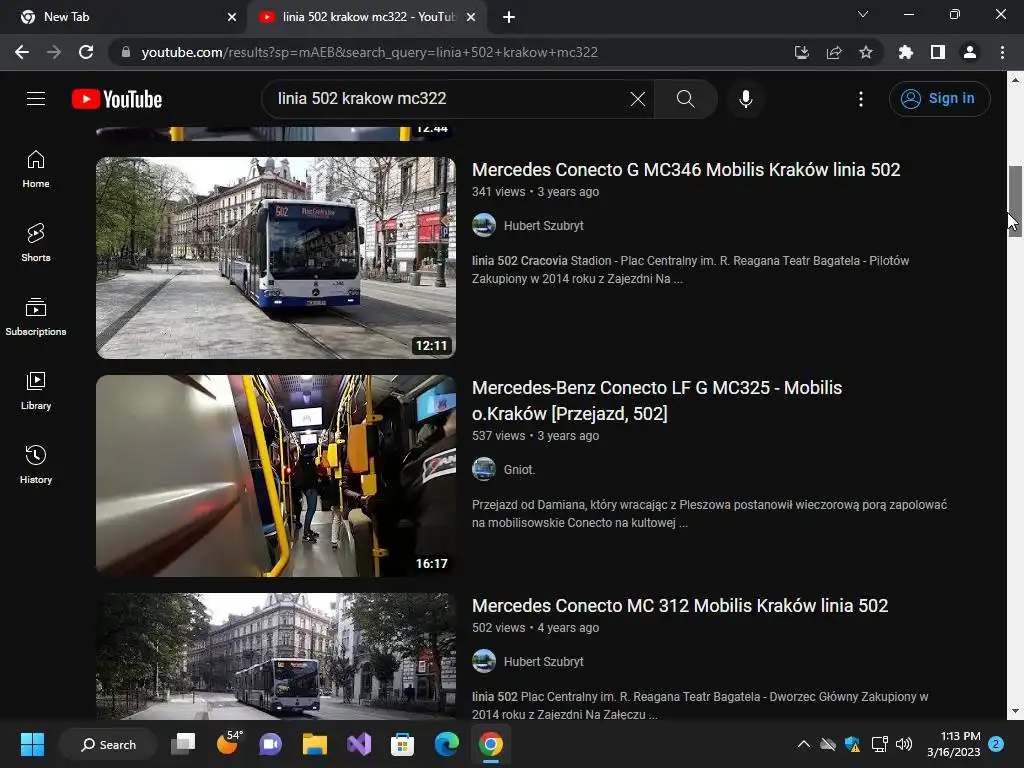Click the browser address bar URL

[370, 52]
